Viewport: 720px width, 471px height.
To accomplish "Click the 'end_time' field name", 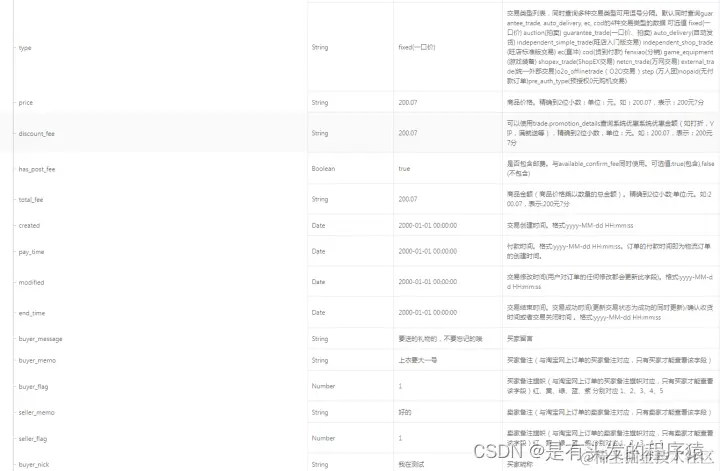I will tap(32, 313).
